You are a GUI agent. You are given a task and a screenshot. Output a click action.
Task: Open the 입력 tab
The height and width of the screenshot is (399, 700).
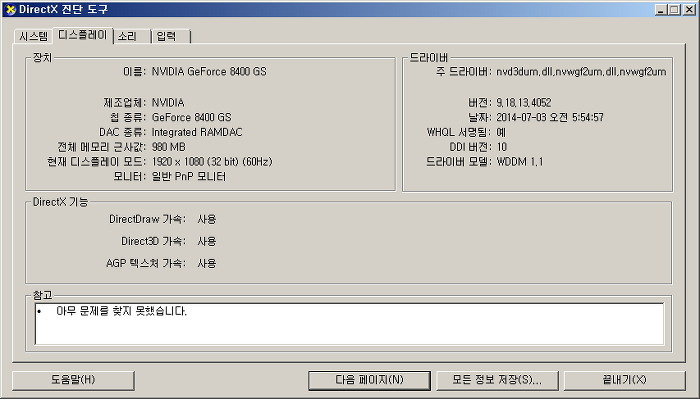click(x=171, y=36)
